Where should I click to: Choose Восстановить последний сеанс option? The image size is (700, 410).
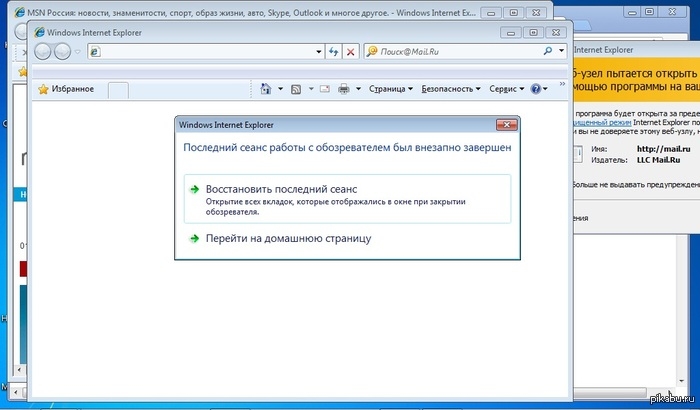pos(347,199)
